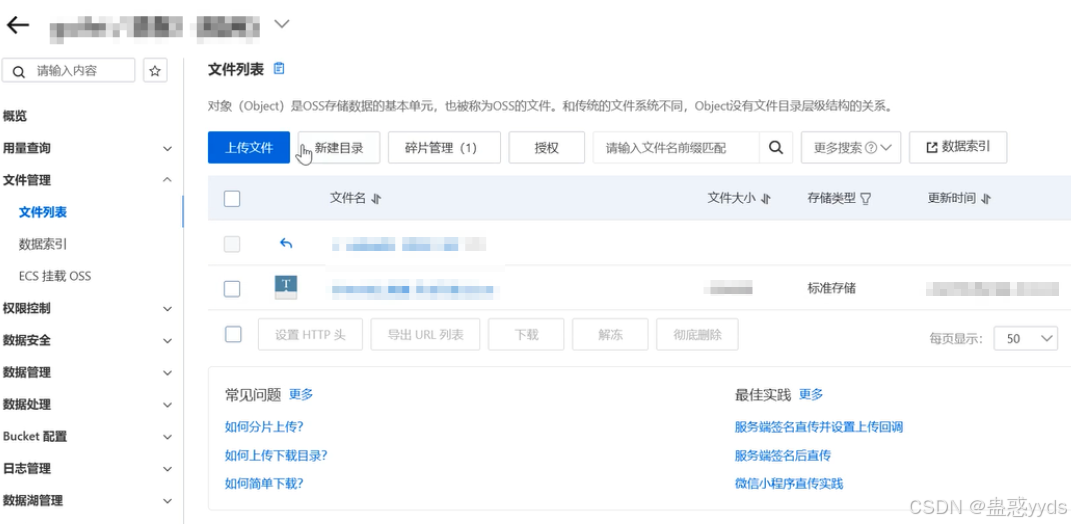Select ECS 挂载 OSS in sidebar

tap(55, 276)
